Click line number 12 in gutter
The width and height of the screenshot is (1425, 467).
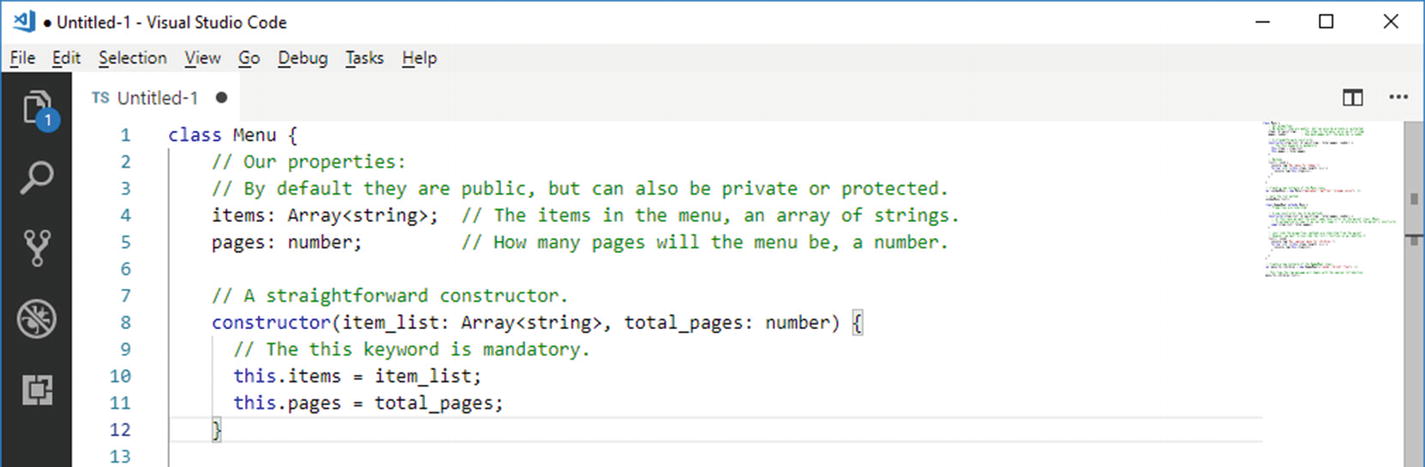click(x=120, y=430)
